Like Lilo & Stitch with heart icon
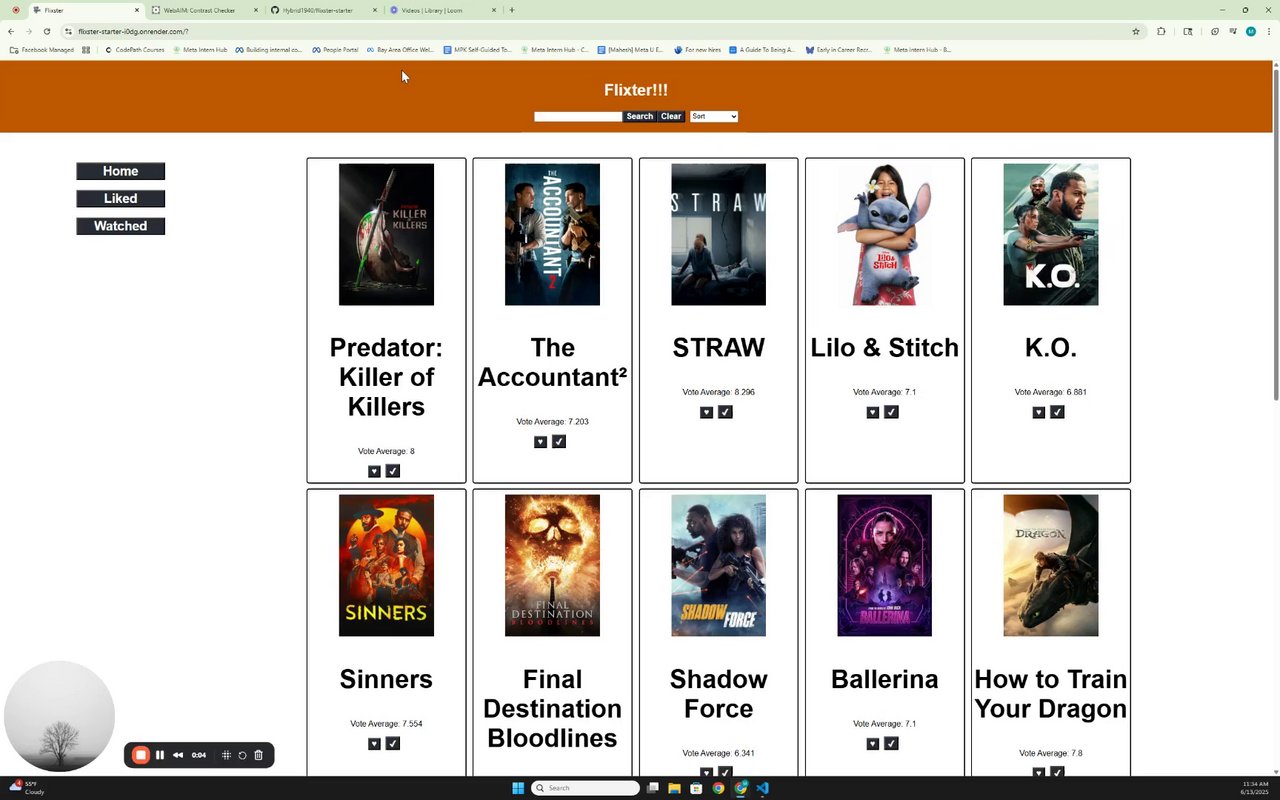This screenshot has height=800, width=1280. pyautogui.click(x=872, y=412)
